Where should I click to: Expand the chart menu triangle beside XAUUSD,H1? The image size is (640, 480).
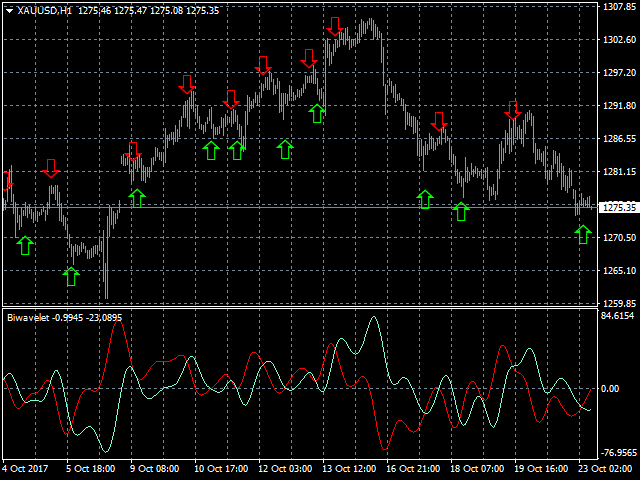[9, 11]
